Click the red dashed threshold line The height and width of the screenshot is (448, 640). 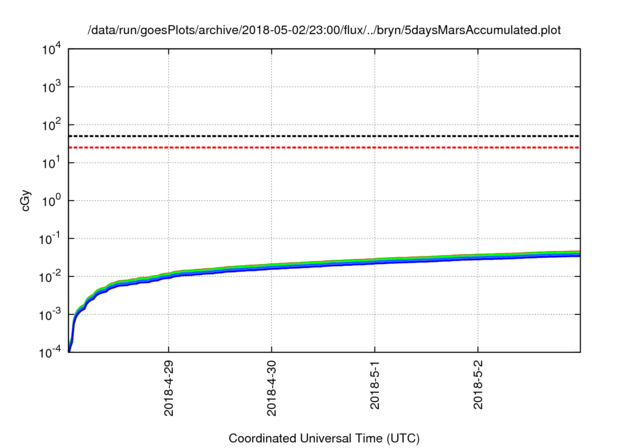[324, 147]
